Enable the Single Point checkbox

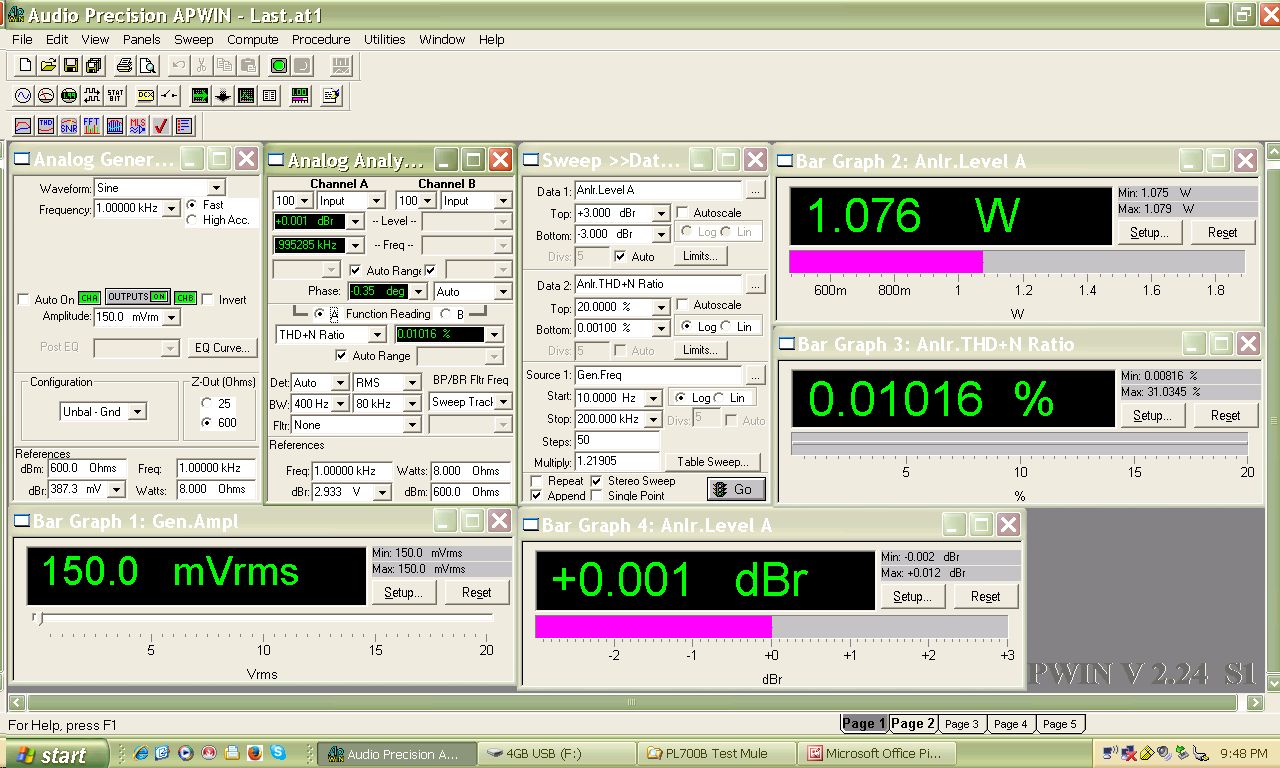[x=597, y=496]
